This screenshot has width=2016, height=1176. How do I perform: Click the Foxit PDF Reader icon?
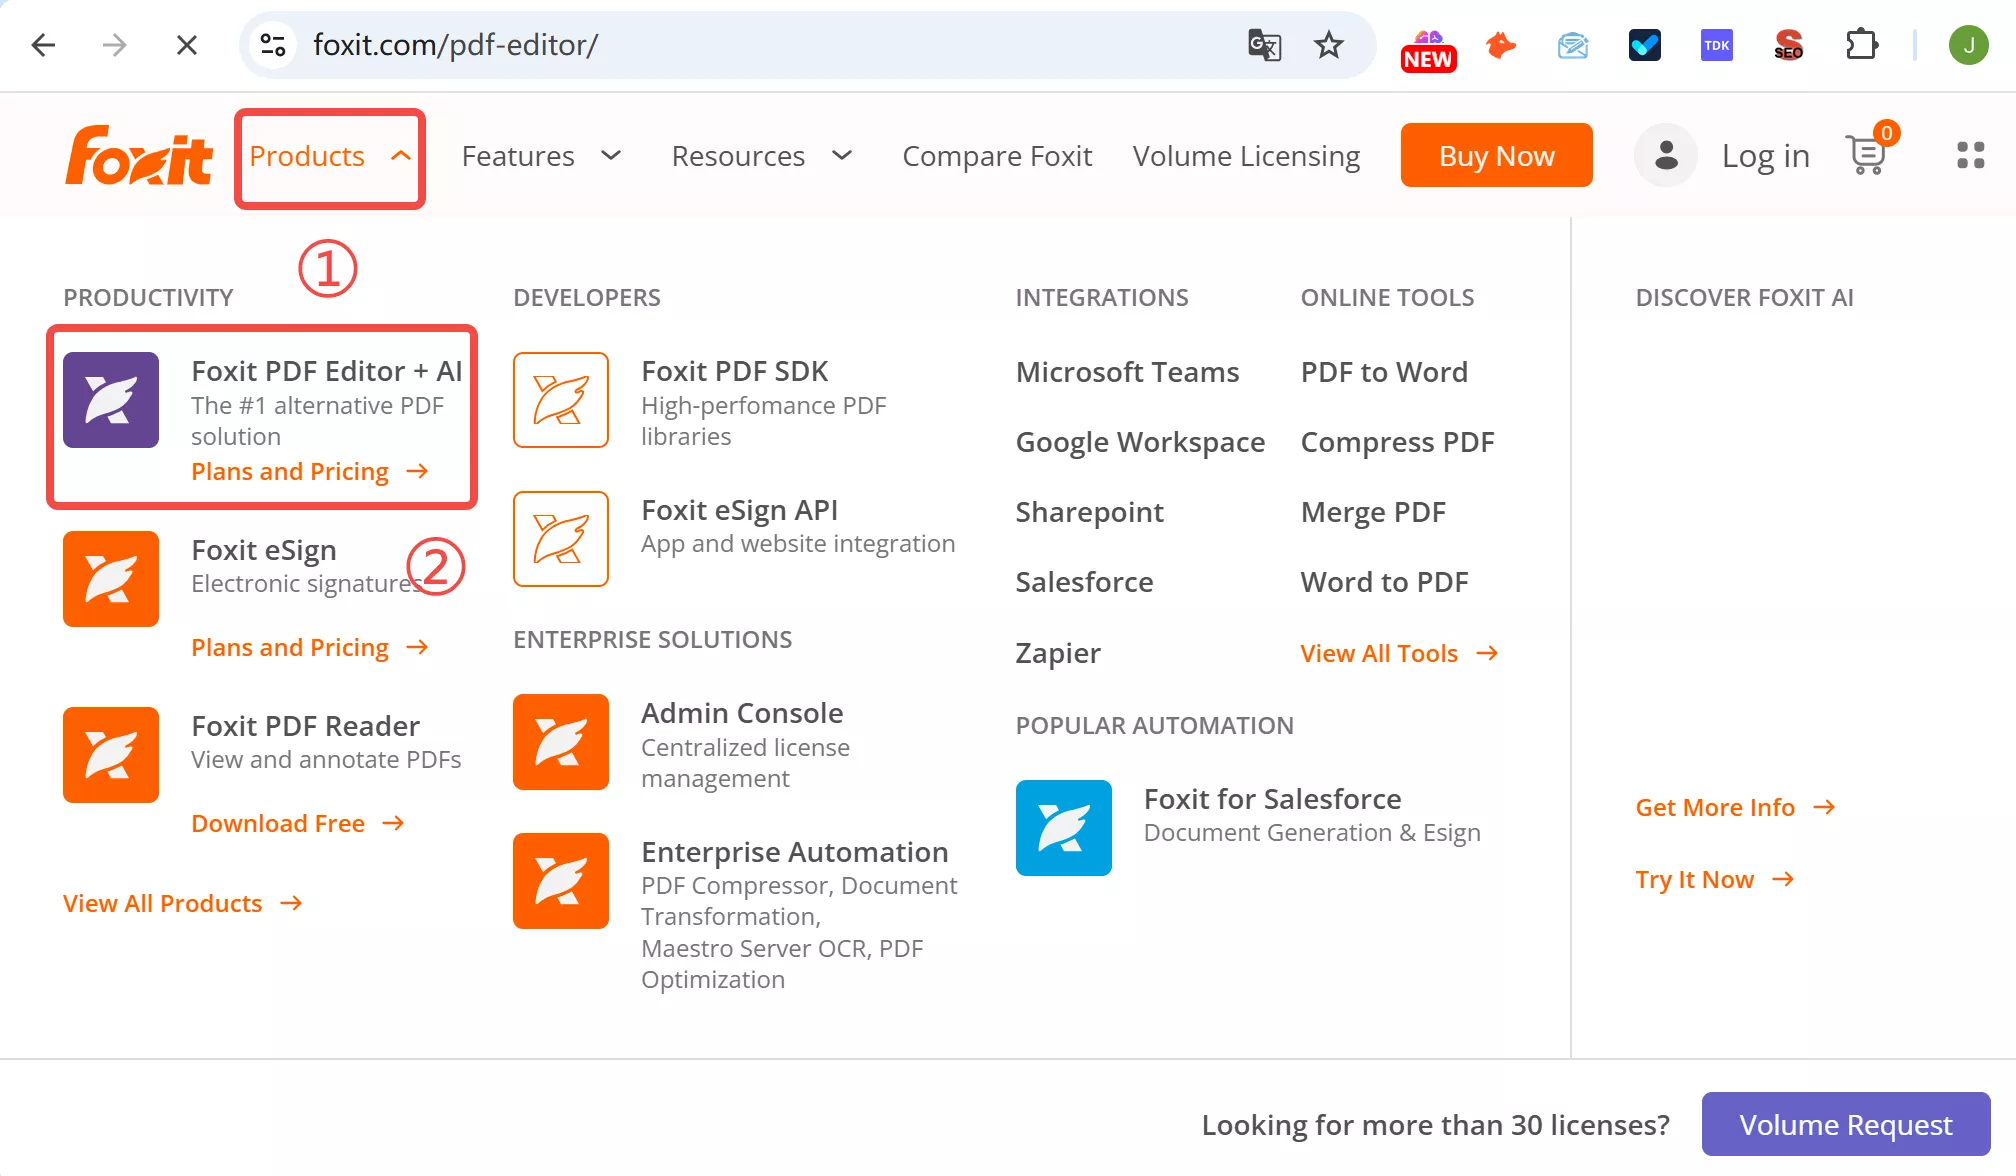point(110,754)
